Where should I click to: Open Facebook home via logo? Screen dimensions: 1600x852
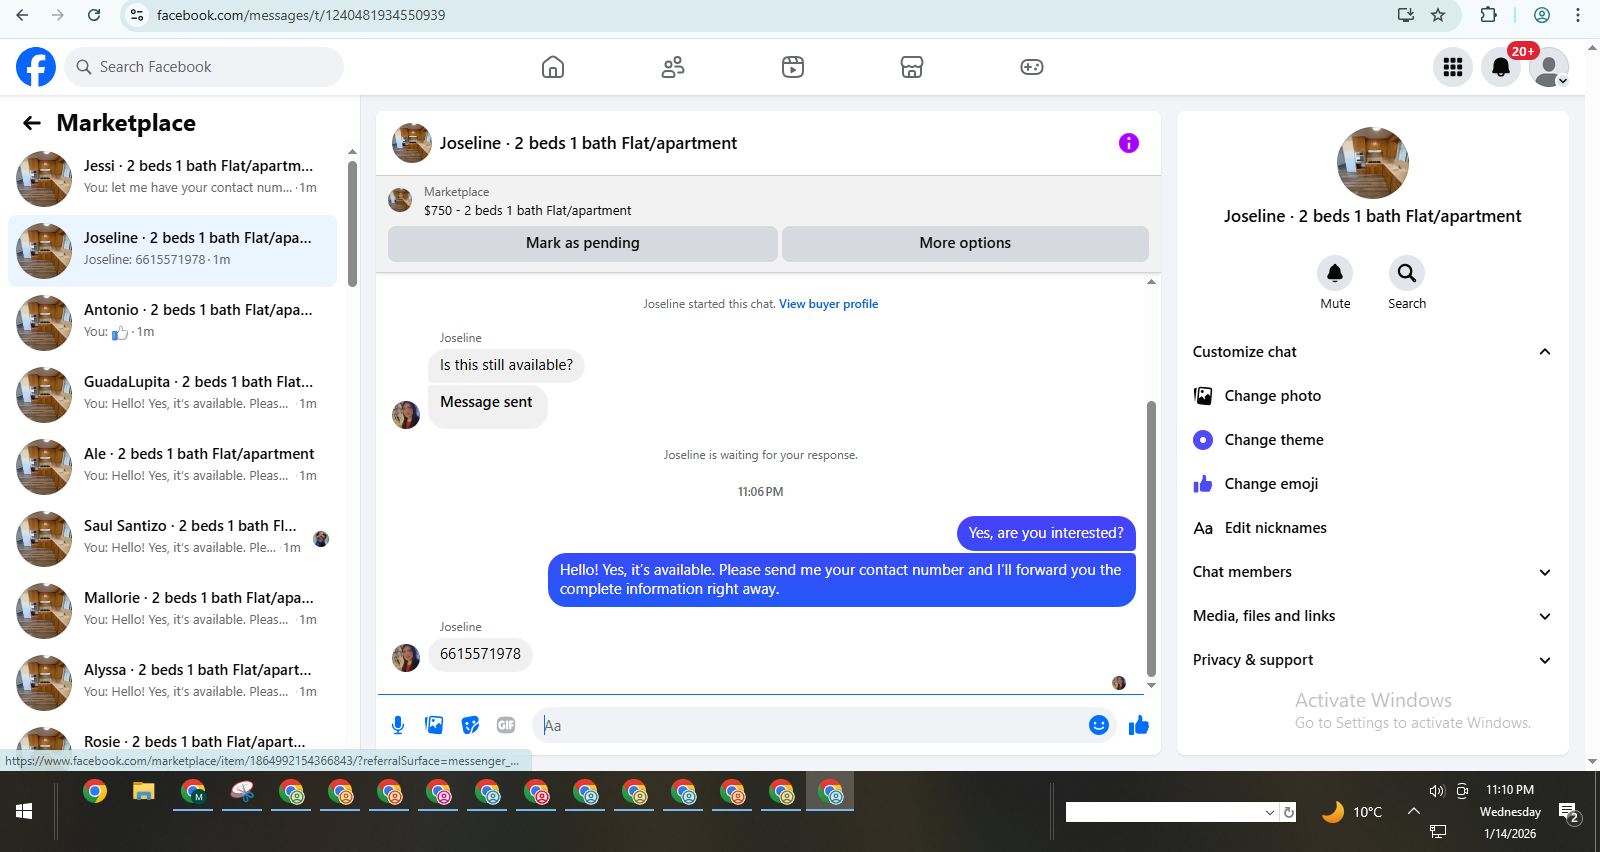click(x=36, y=67)
